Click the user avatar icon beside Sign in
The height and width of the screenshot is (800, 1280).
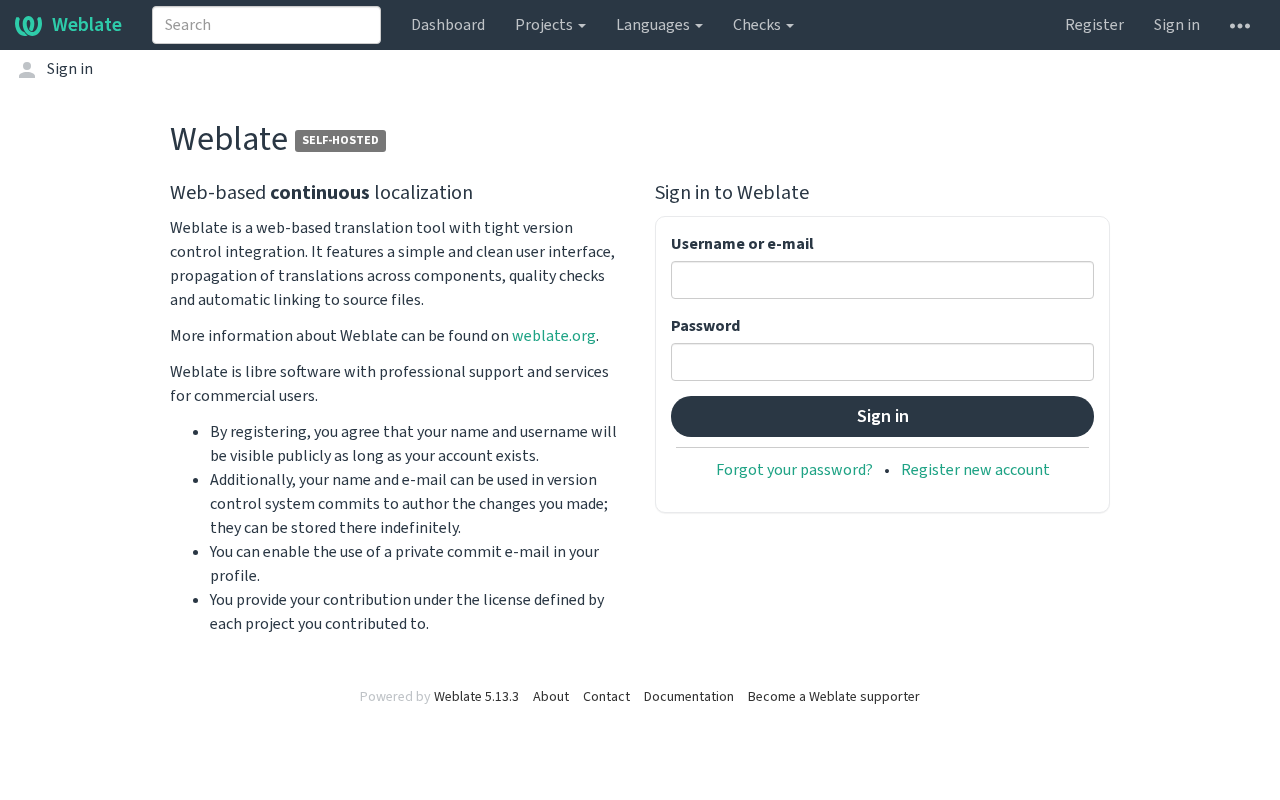click(27, 69)
